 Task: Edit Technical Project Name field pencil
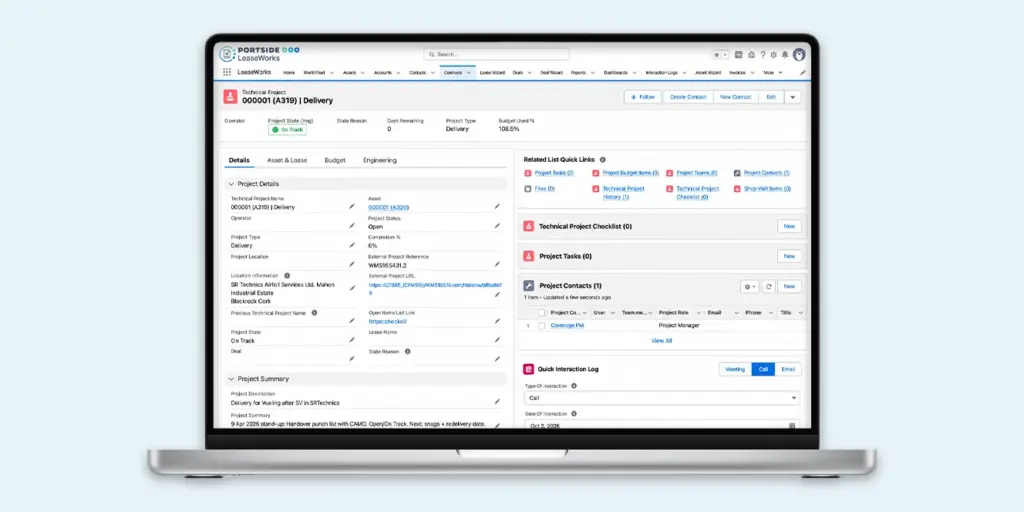pyautogui.click(x=351, y=206)
